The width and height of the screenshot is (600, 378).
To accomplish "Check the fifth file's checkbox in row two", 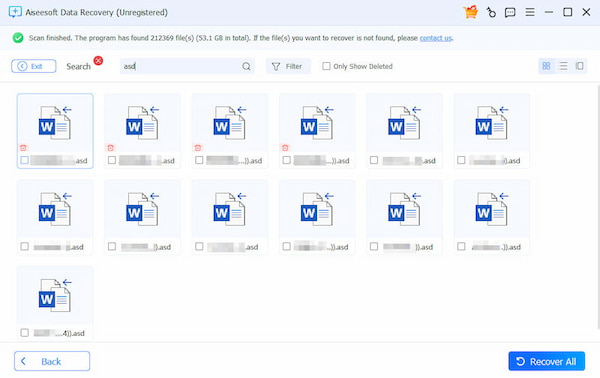I will [374, 246].
